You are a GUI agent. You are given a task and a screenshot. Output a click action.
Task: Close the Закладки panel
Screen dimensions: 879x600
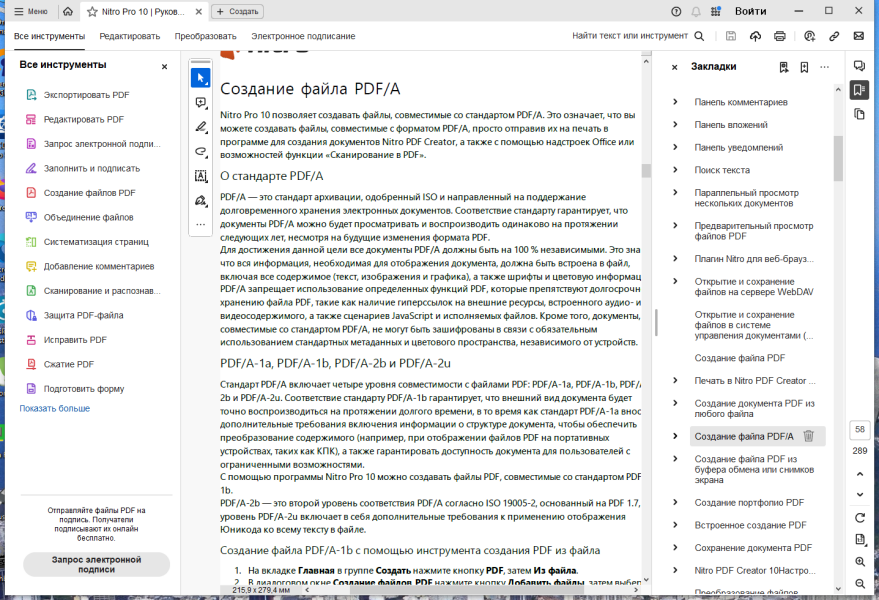coord(674,67)
